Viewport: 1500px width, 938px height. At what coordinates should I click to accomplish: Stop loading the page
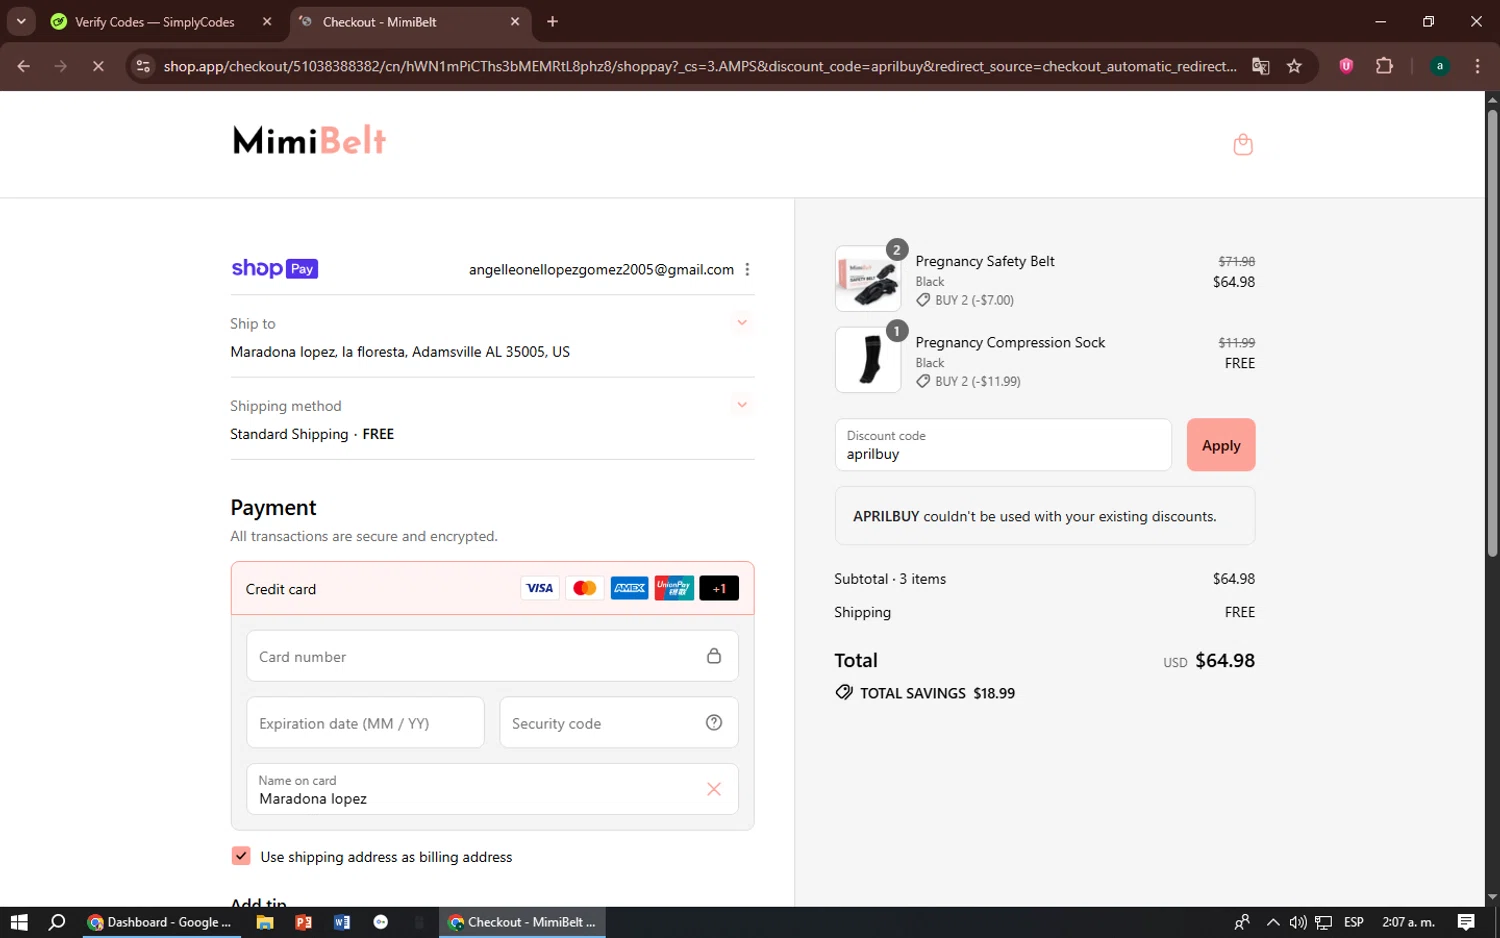(x=98, y=66)
